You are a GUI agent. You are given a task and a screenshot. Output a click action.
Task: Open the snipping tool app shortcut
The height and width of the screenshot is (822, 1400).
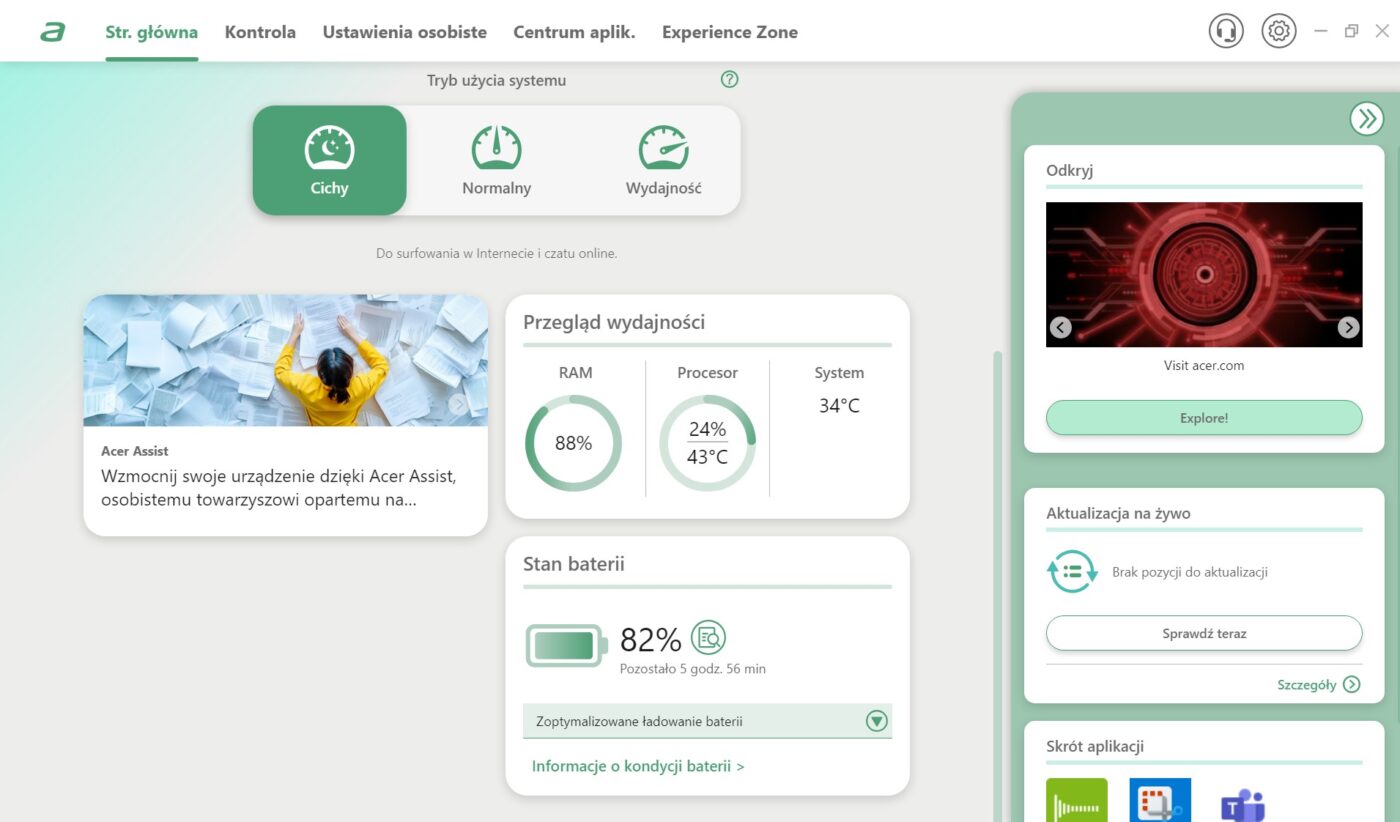(x=1160, y=801)
